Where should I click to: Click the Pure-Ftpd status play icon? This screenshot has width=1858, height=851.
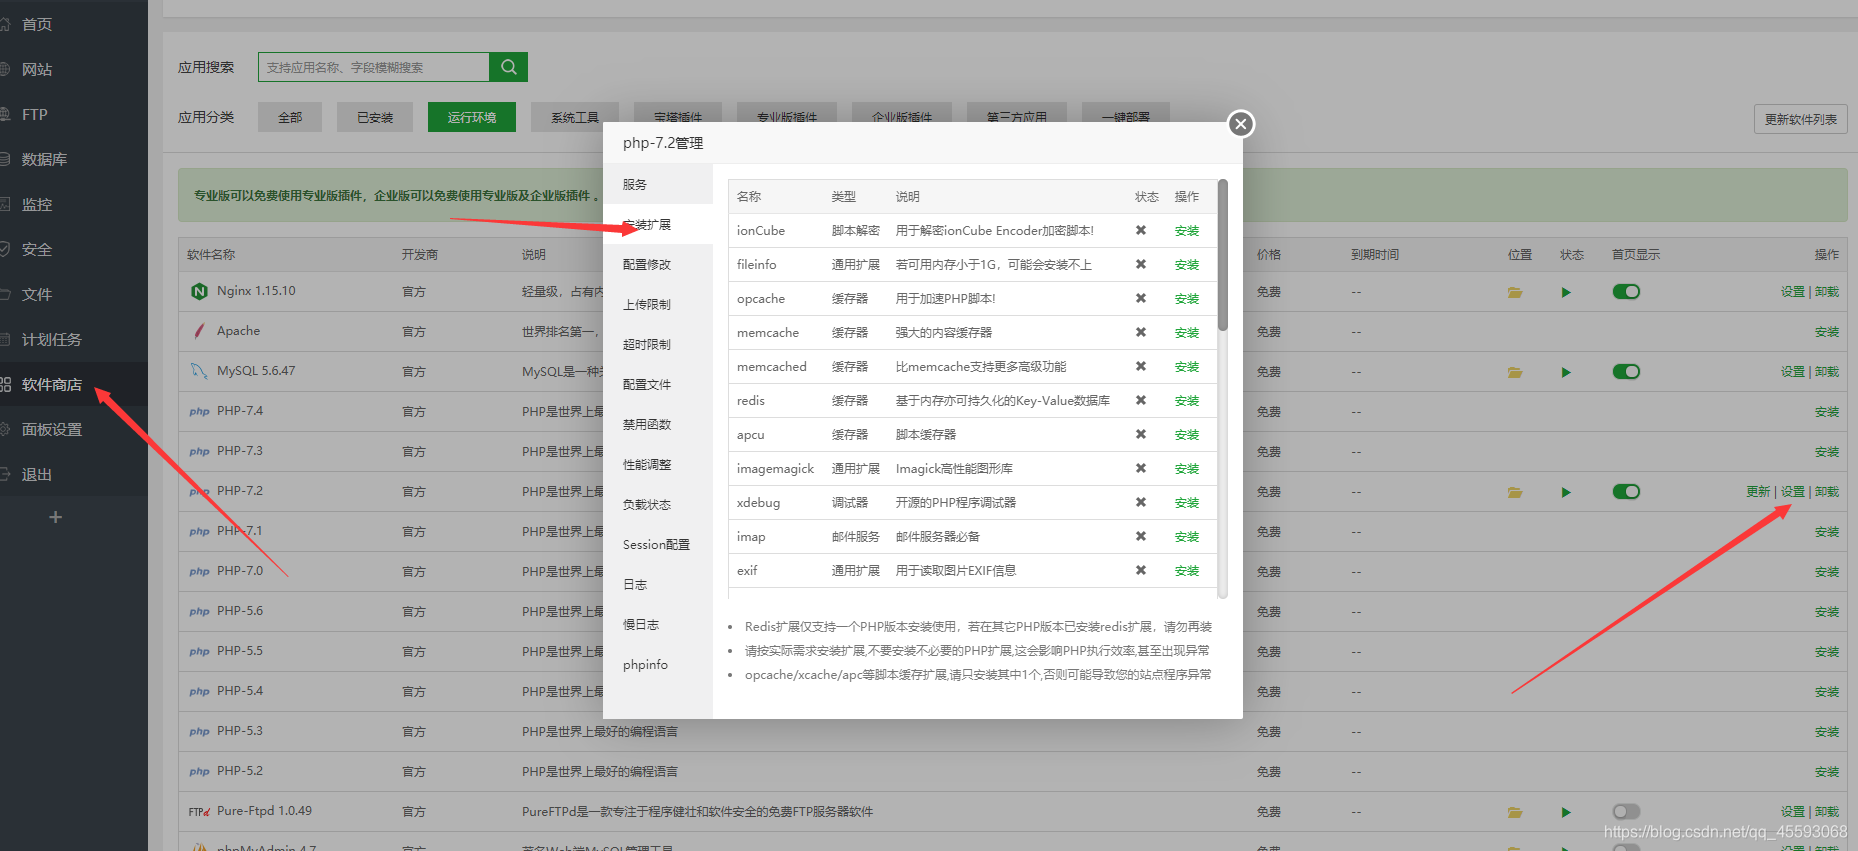click(x=1566, y=812)
